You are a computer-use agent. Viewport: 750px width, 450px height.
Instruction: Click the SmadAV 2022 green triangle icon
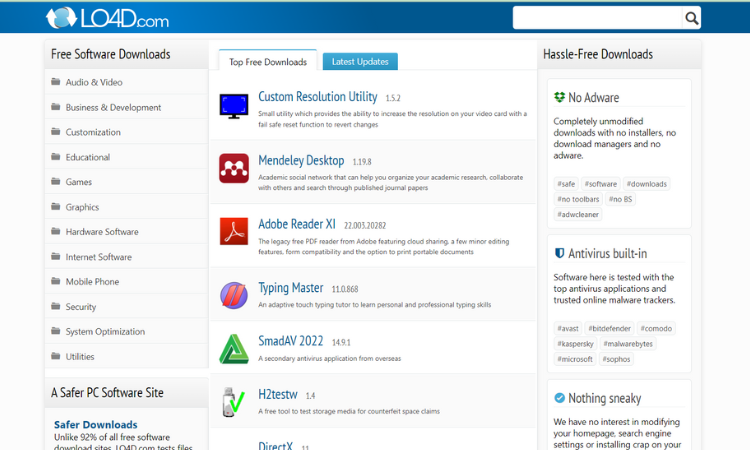point(234,349)
